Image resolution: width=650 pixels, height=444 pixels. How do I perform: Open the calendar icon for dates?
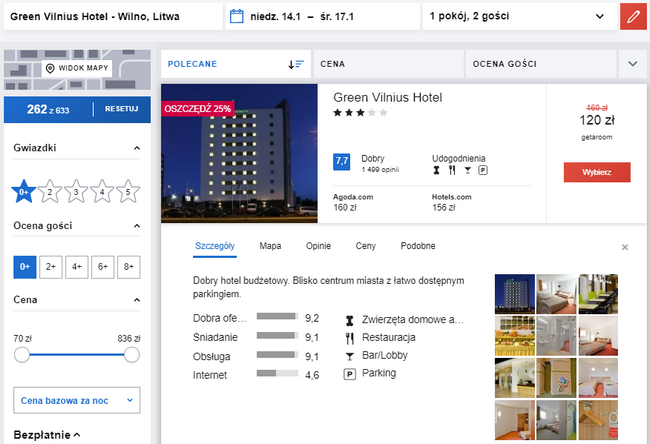point(236,17)
